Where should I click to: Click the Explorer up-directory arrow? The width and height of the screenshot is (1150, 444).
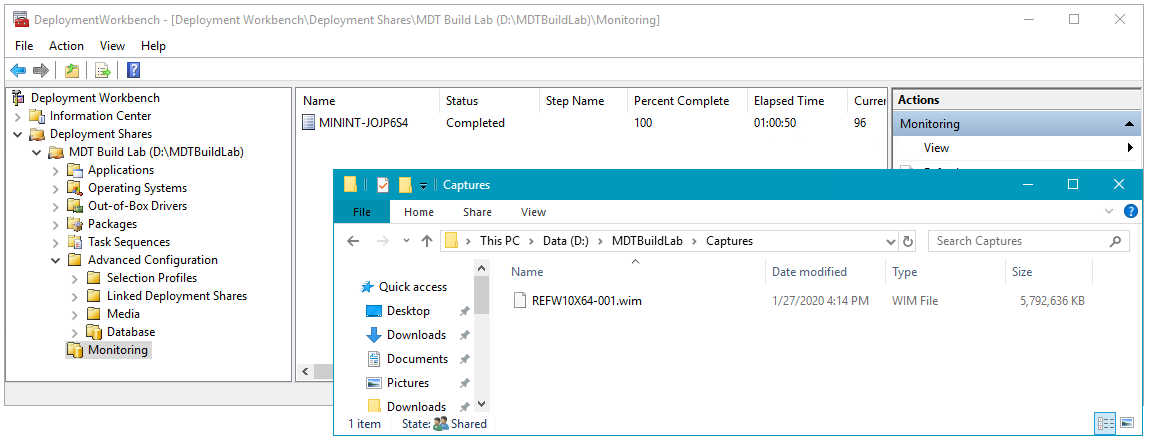[427, 241]
